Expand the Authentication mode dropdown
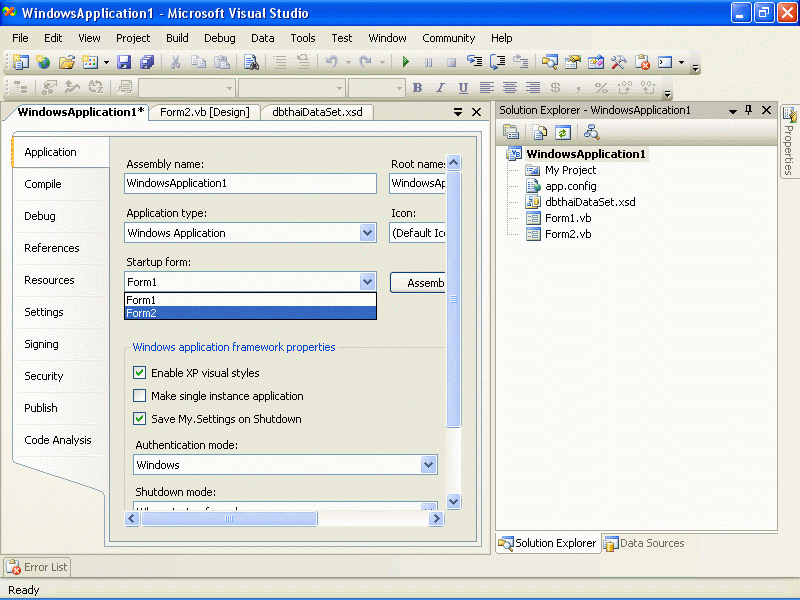Image resolution: width=800 pixels, height=600 pixels. coord(428,465)
